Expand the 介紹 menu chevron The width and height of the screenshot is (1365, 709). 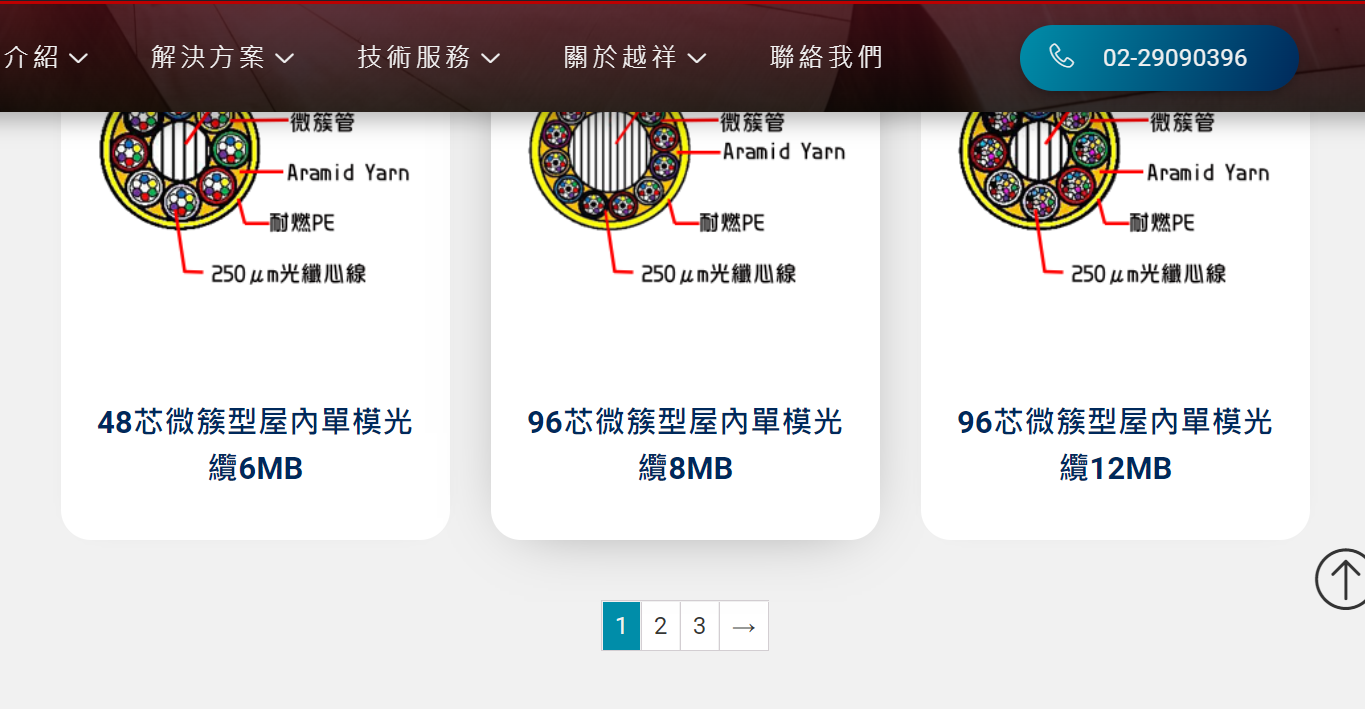pos(78,58)
